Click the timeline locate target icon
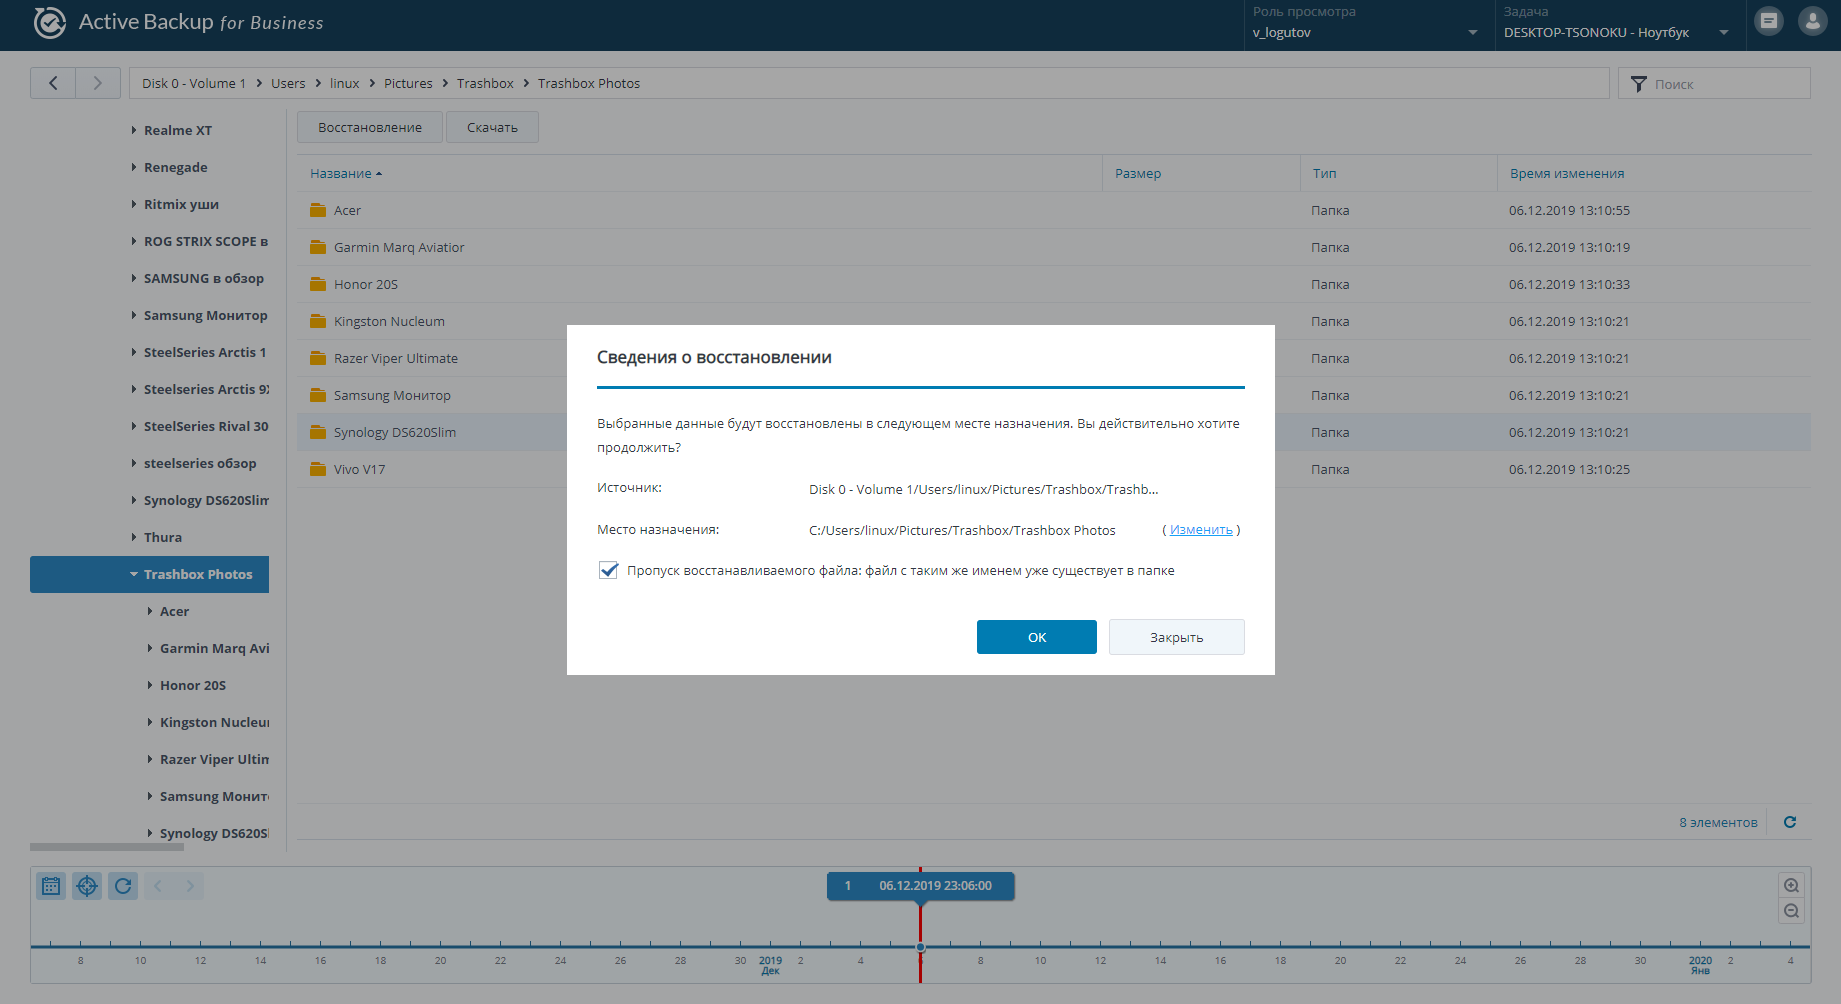The width and height of the screenshot is (1841, 1004). [x=87, y=886]
